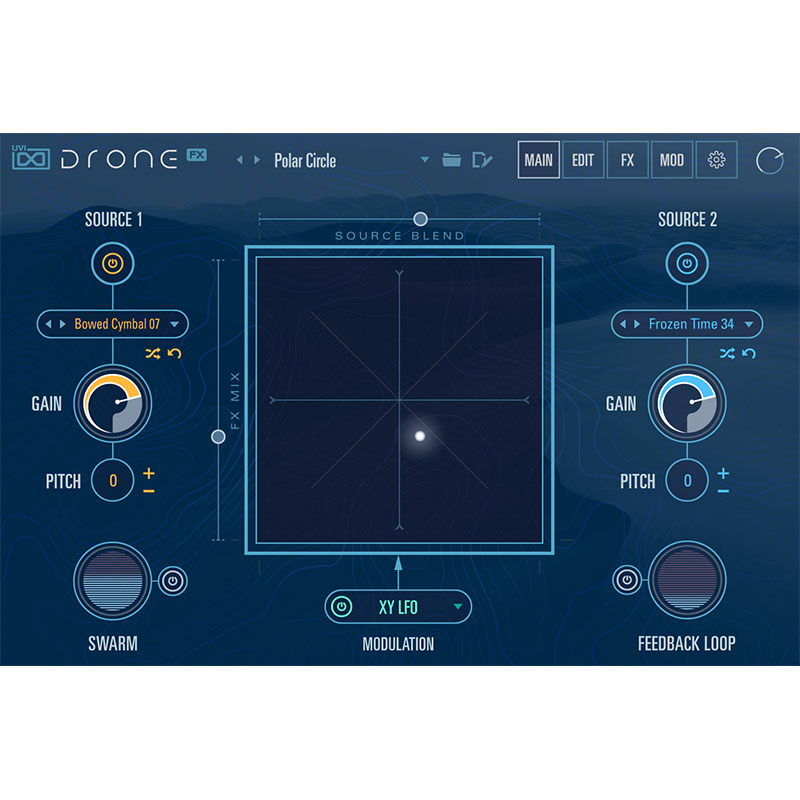Toggle the Feedback Loop power switch
This screenshot has width=800, height=800.
coord(627,580)
